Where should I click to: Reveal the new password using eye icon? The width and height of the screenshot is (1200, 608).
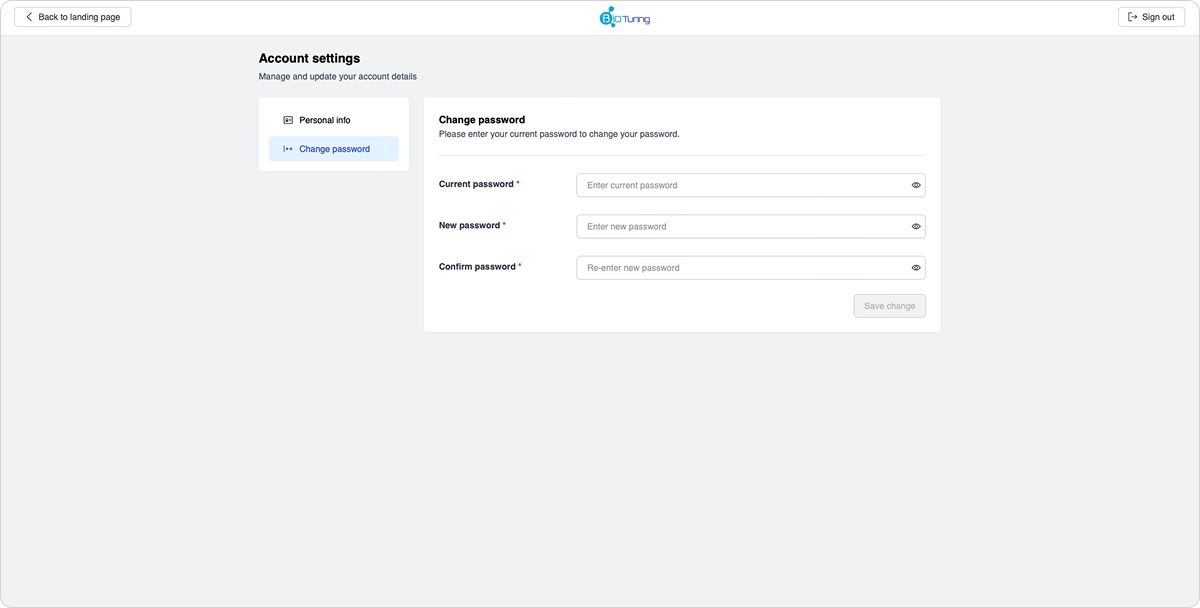pyautogui.click(x=915, y=227)
